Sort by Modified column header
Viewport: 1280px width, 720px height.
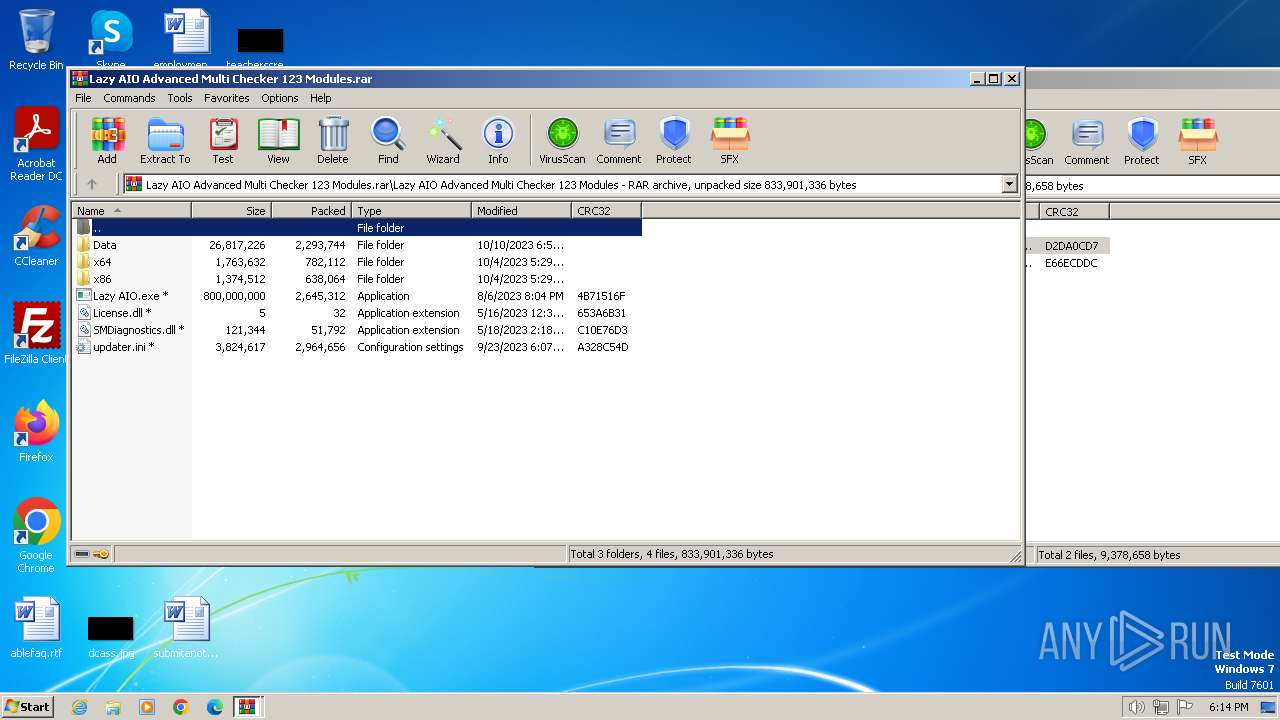point(521,211)
